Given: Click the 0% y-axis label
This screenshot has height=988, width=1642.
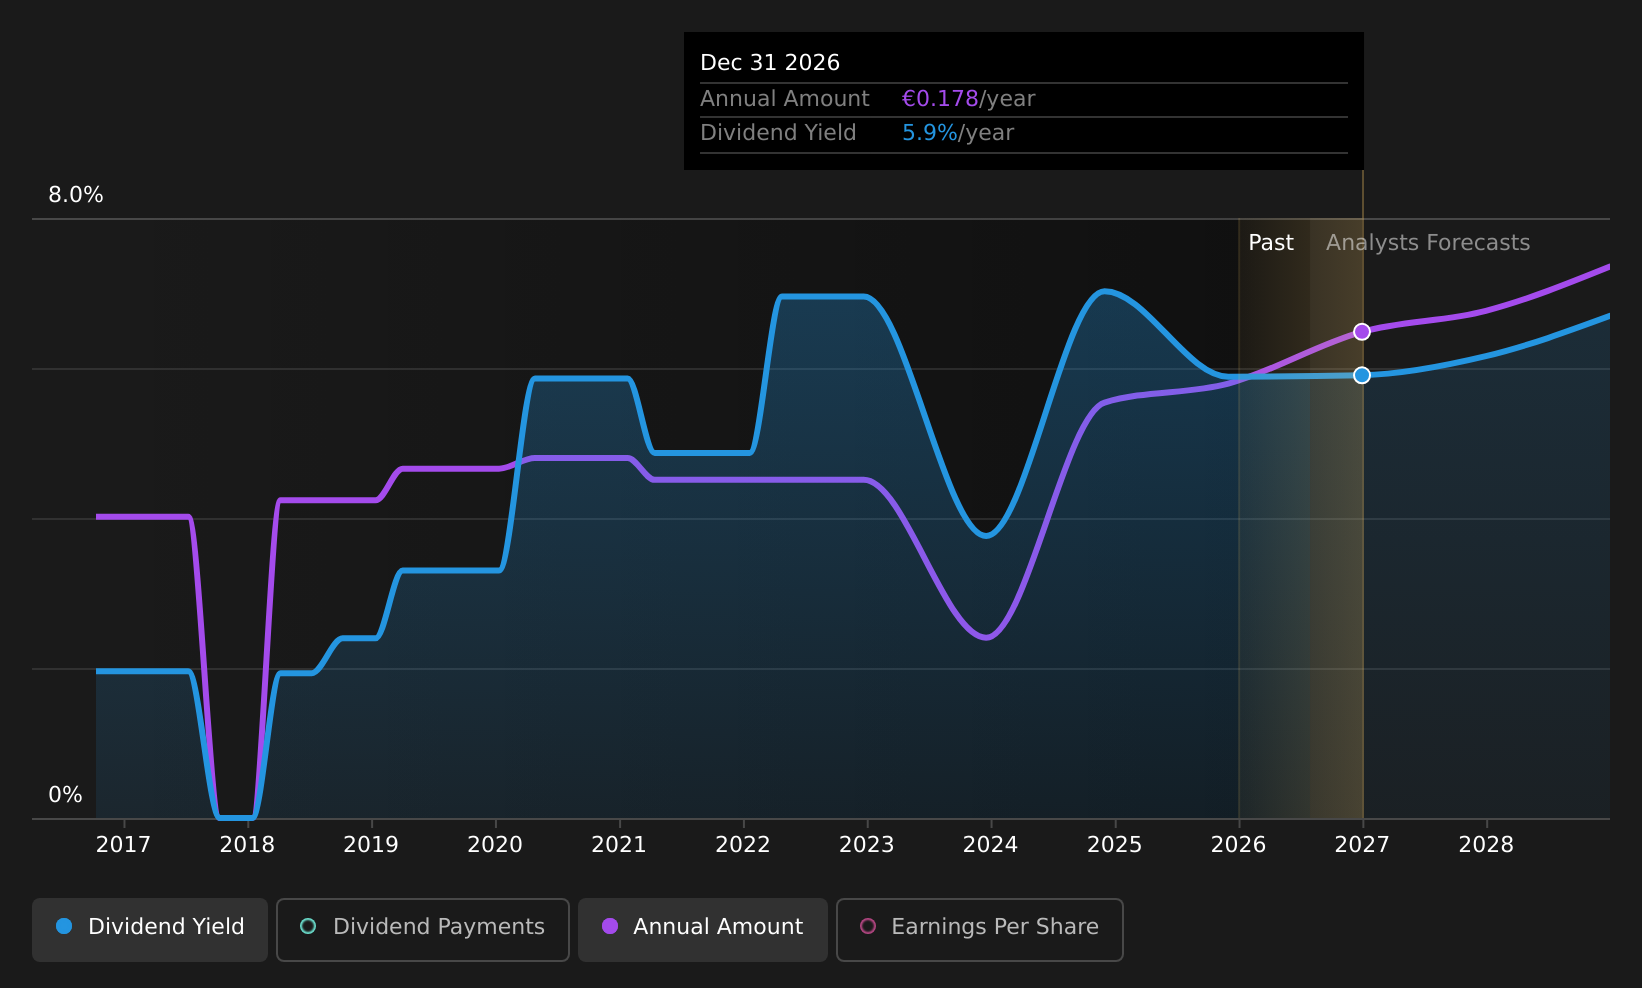Looking at the screenshot, I should (x=66, y=795).
